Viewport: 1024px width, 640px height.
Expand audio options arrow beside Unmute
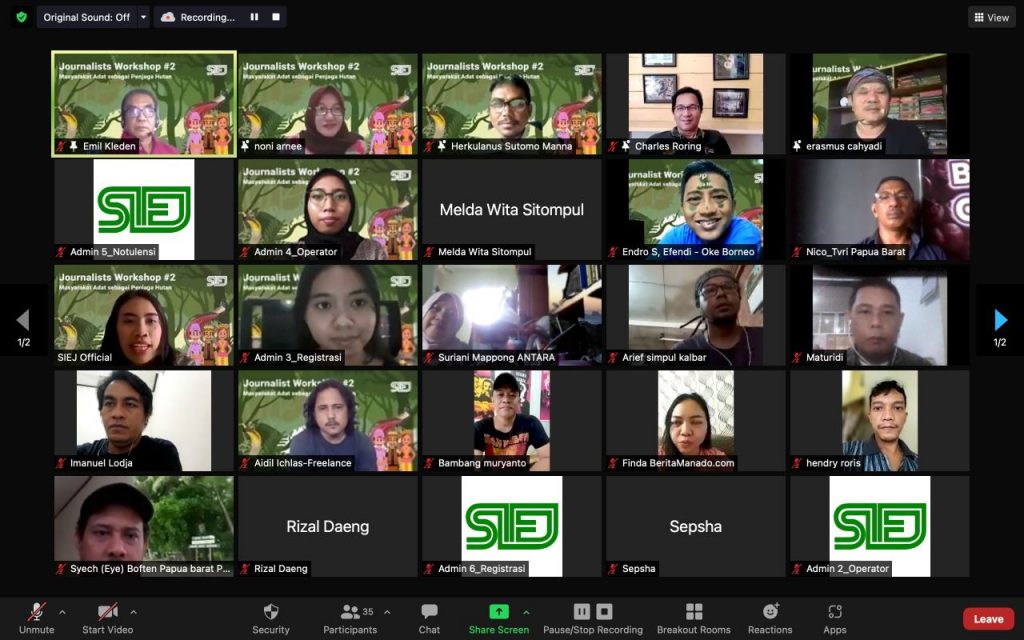[x=62, y=612]
